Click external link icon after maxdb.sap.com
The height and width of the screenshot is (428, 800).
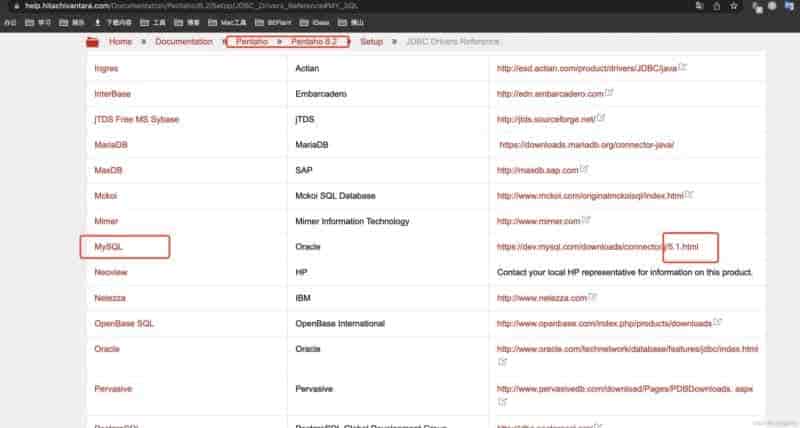(584, 169)
